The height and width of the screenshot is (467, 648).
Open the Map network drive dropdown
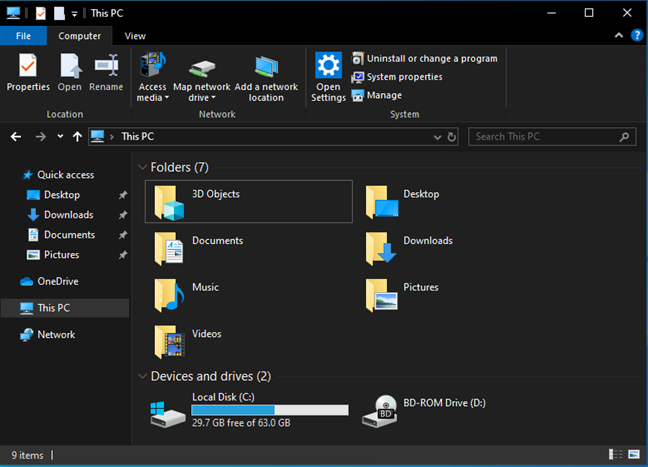coord(202,78)
